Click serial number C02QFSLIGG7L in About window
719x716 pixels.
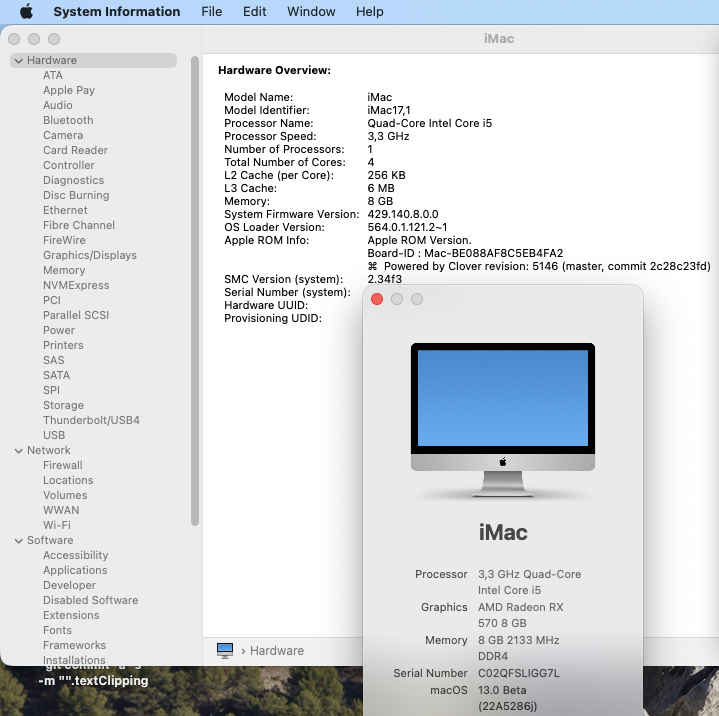click(x=519, y=673)
